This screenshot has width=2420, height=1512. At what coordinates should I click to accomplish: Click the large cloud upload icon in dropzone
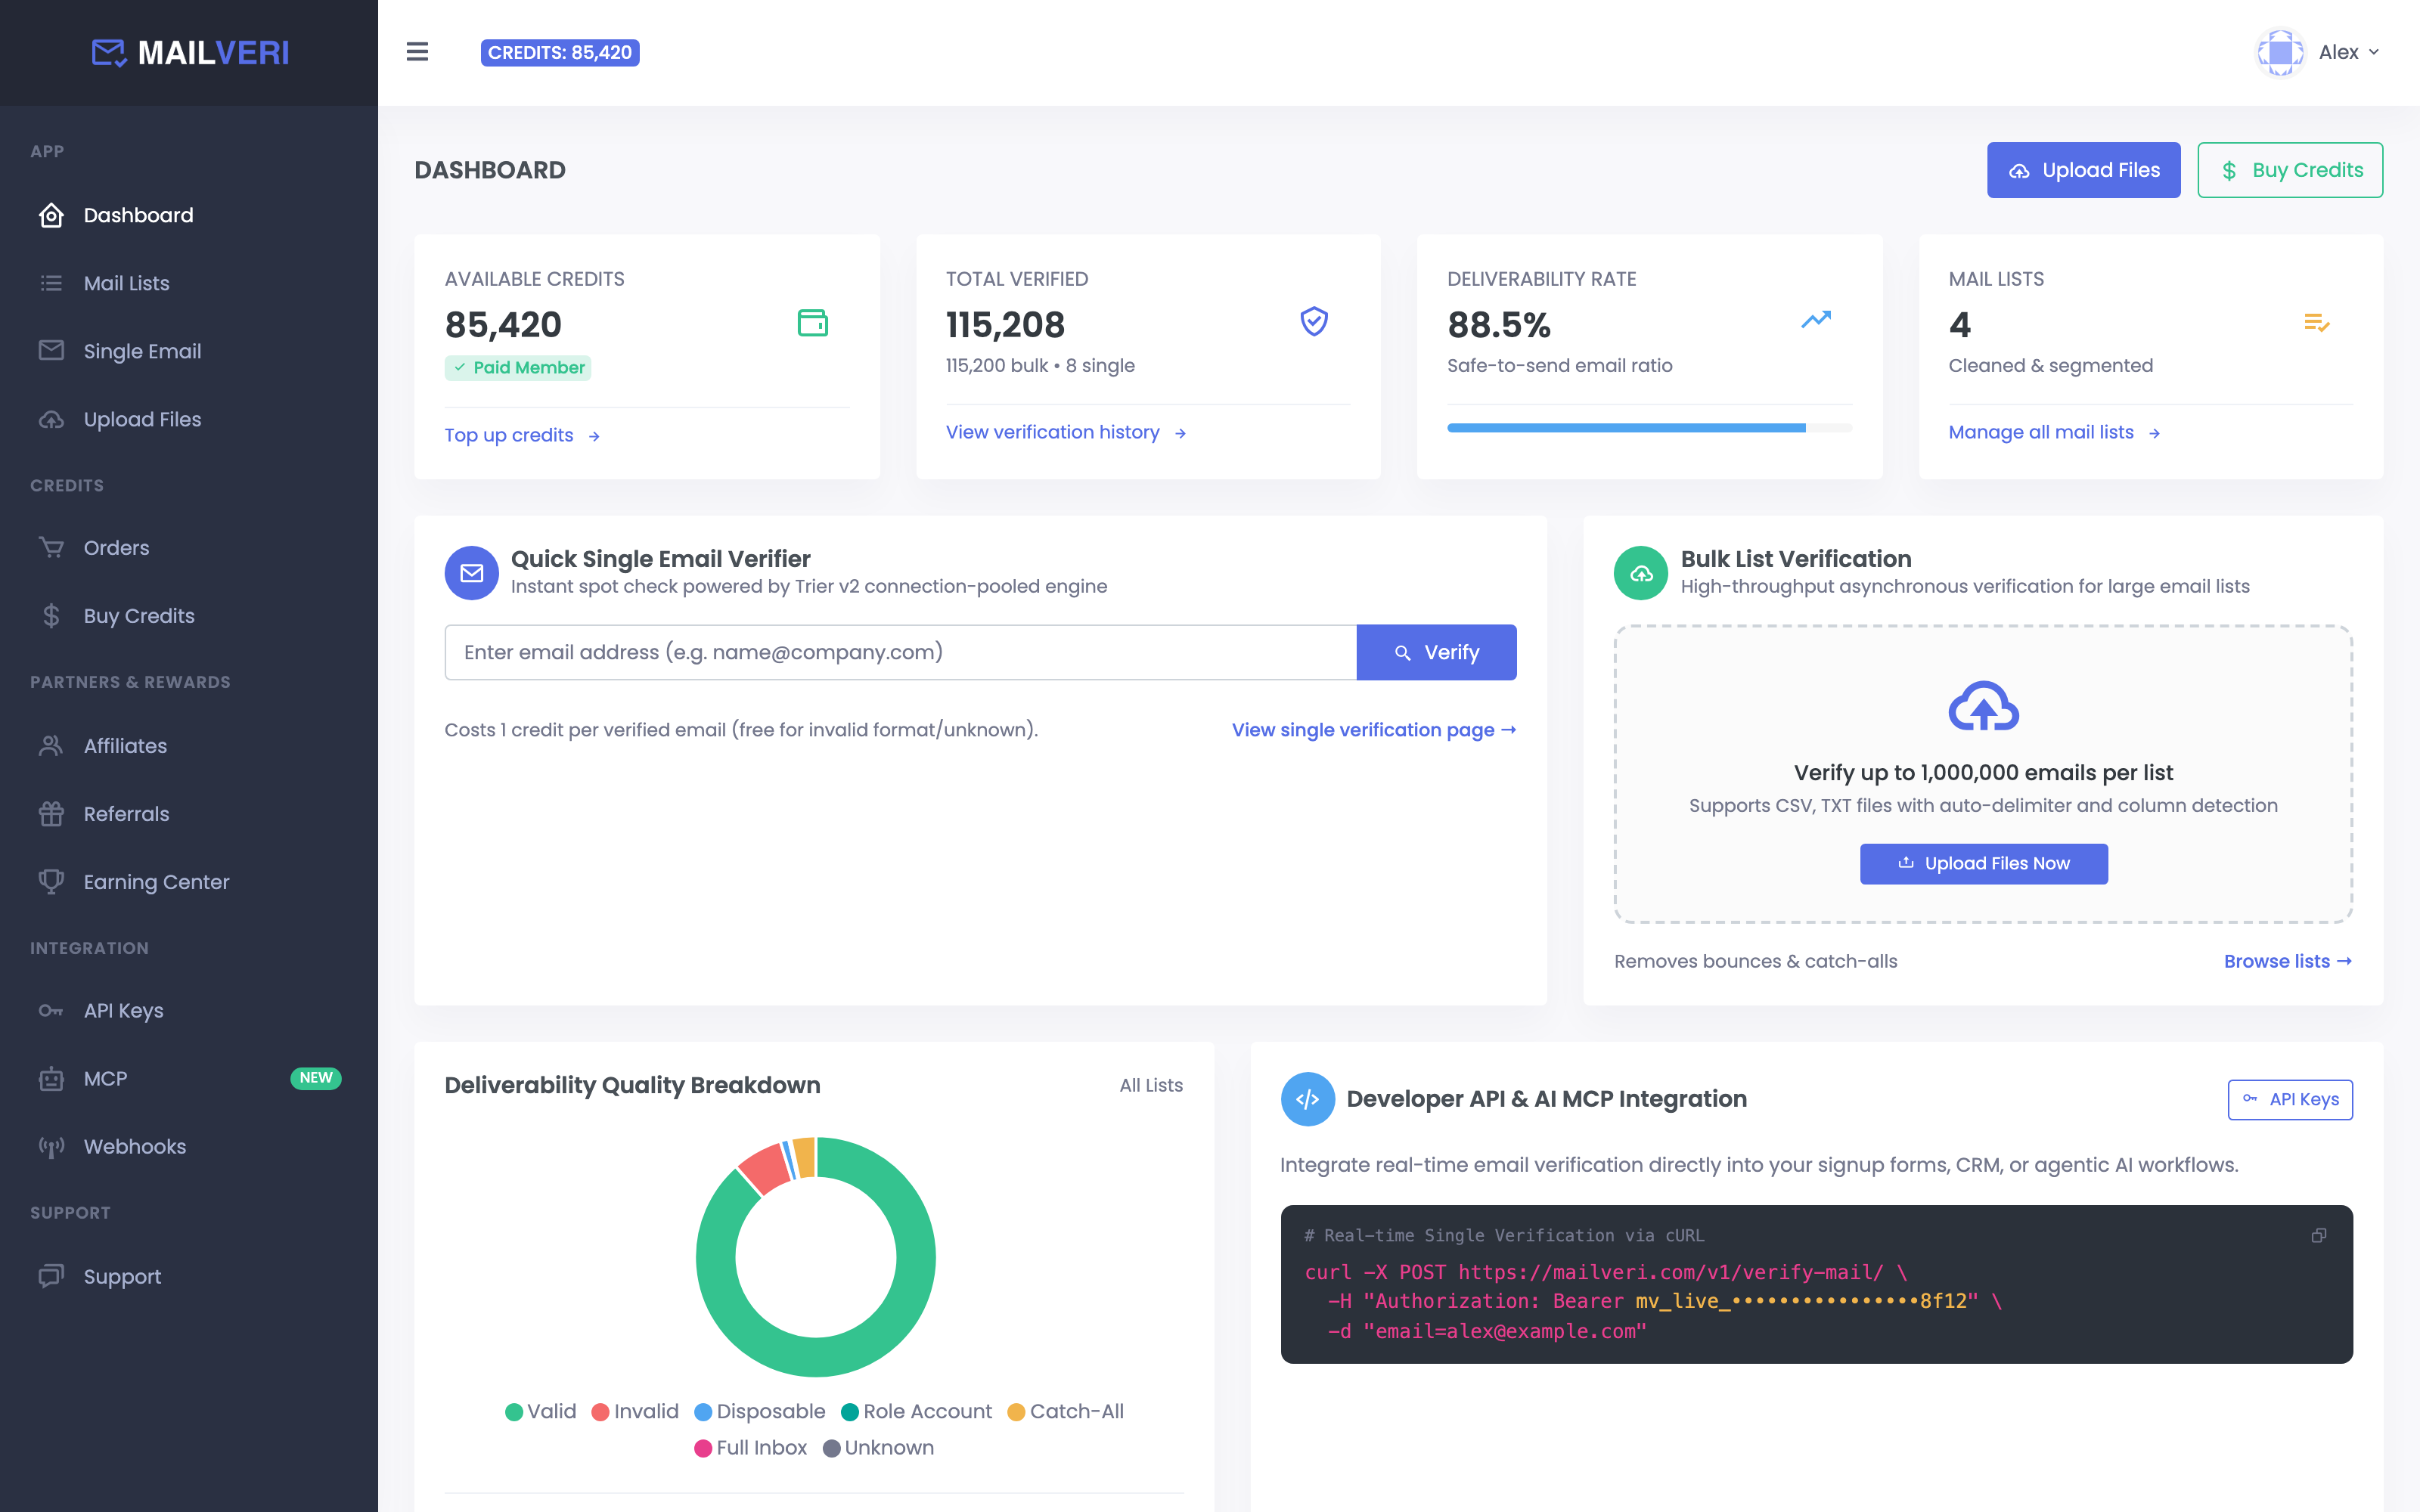click(1983, 707)
